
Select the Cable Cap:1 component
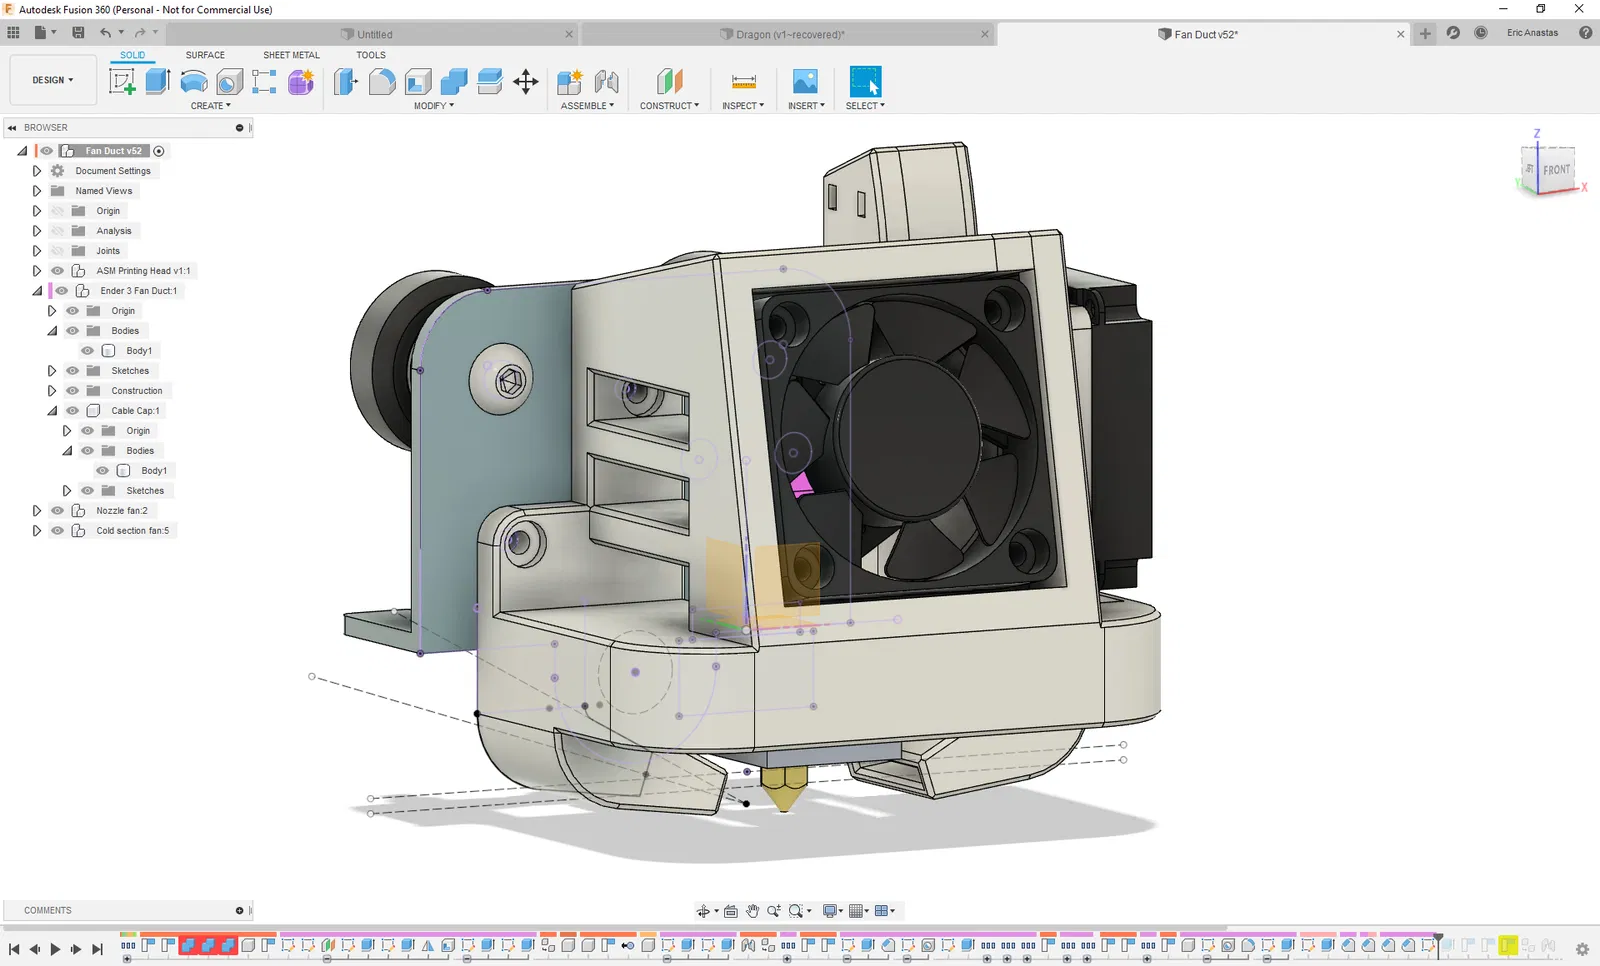point(135,411)
